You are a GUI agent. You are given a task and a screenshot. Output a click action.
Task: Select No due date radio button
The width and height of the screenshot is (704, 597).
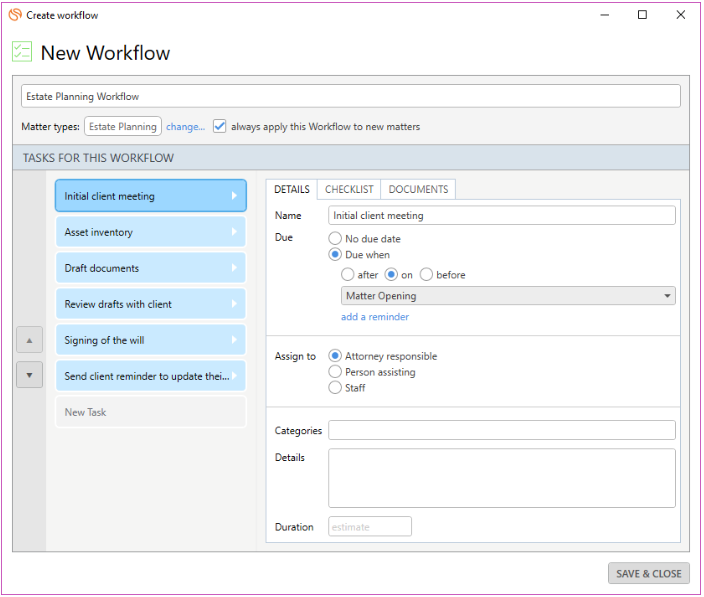335,238
